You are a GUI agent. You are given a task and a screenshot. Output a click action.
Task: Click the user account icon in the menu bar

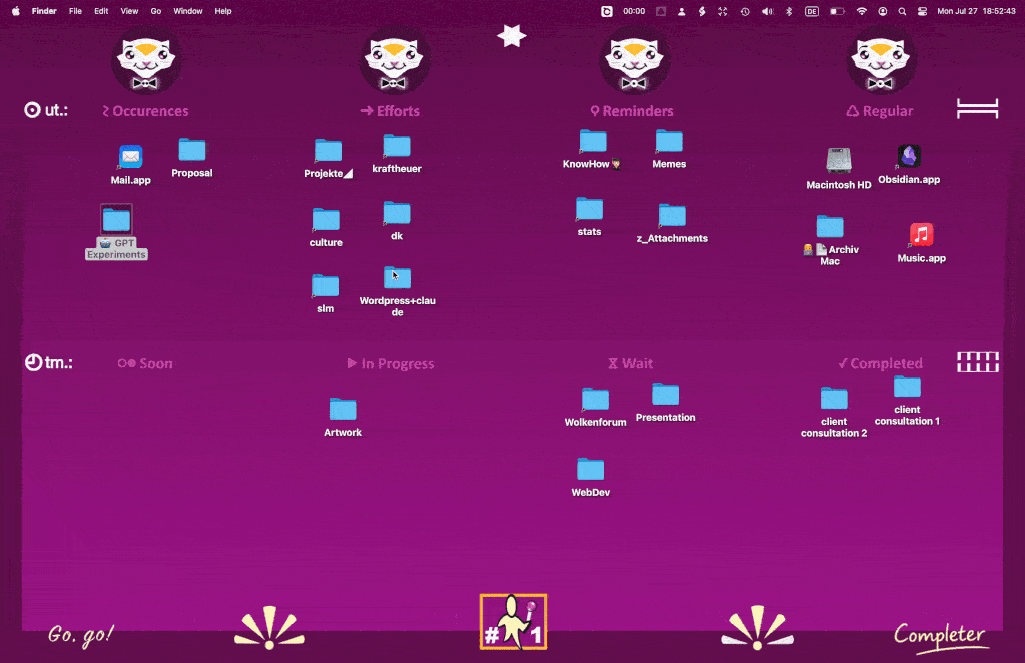tap(882, 11)
